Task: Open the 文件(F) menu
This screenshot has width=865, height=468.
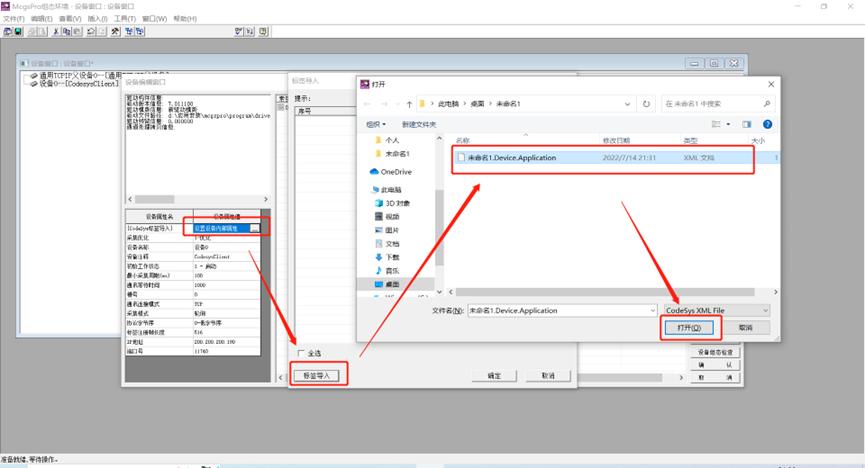Action: [x=14, y=19]
